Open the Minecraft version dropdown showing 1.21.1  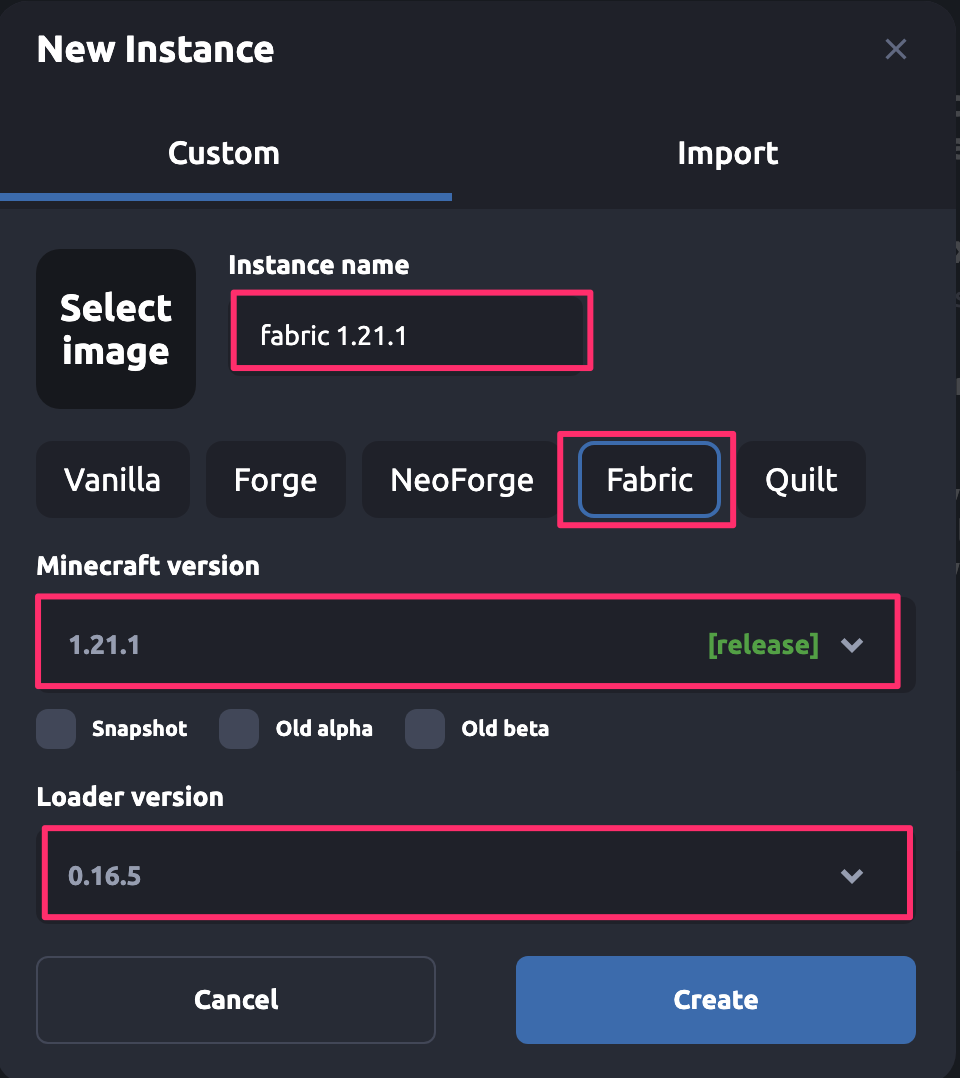(400, 645)
